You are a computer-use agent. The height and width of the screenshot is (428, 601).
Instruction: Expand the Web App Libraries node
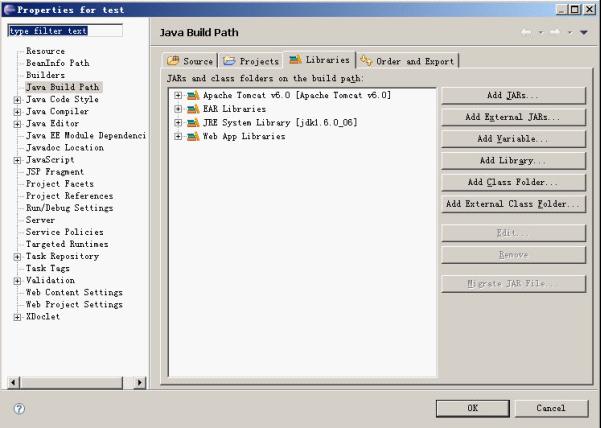tap(178, 136)
